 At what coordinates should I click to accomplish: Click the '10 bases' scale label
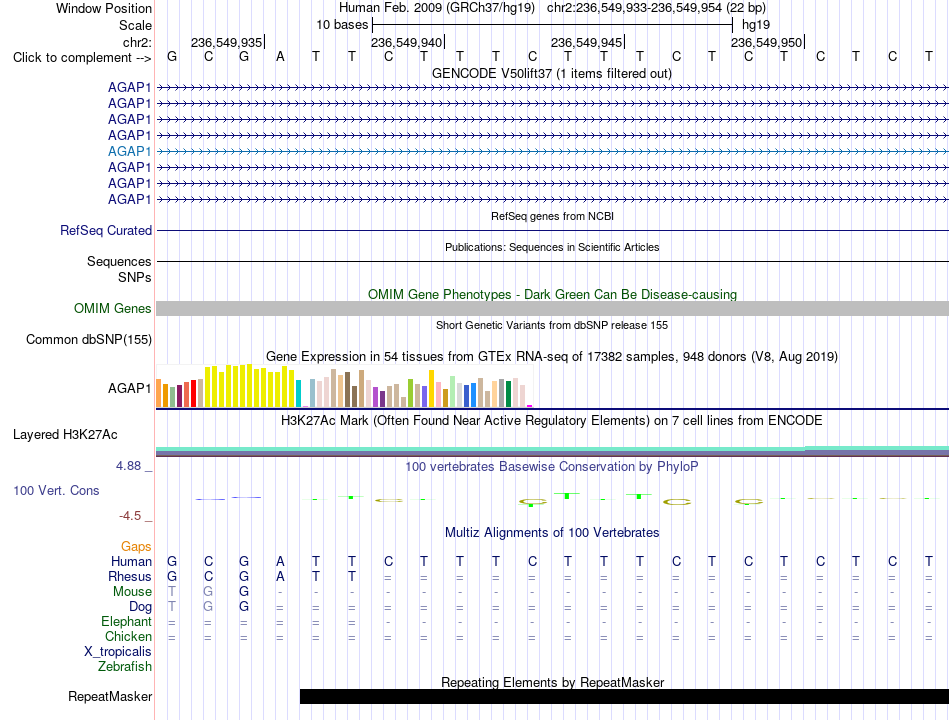pos(342,25)
